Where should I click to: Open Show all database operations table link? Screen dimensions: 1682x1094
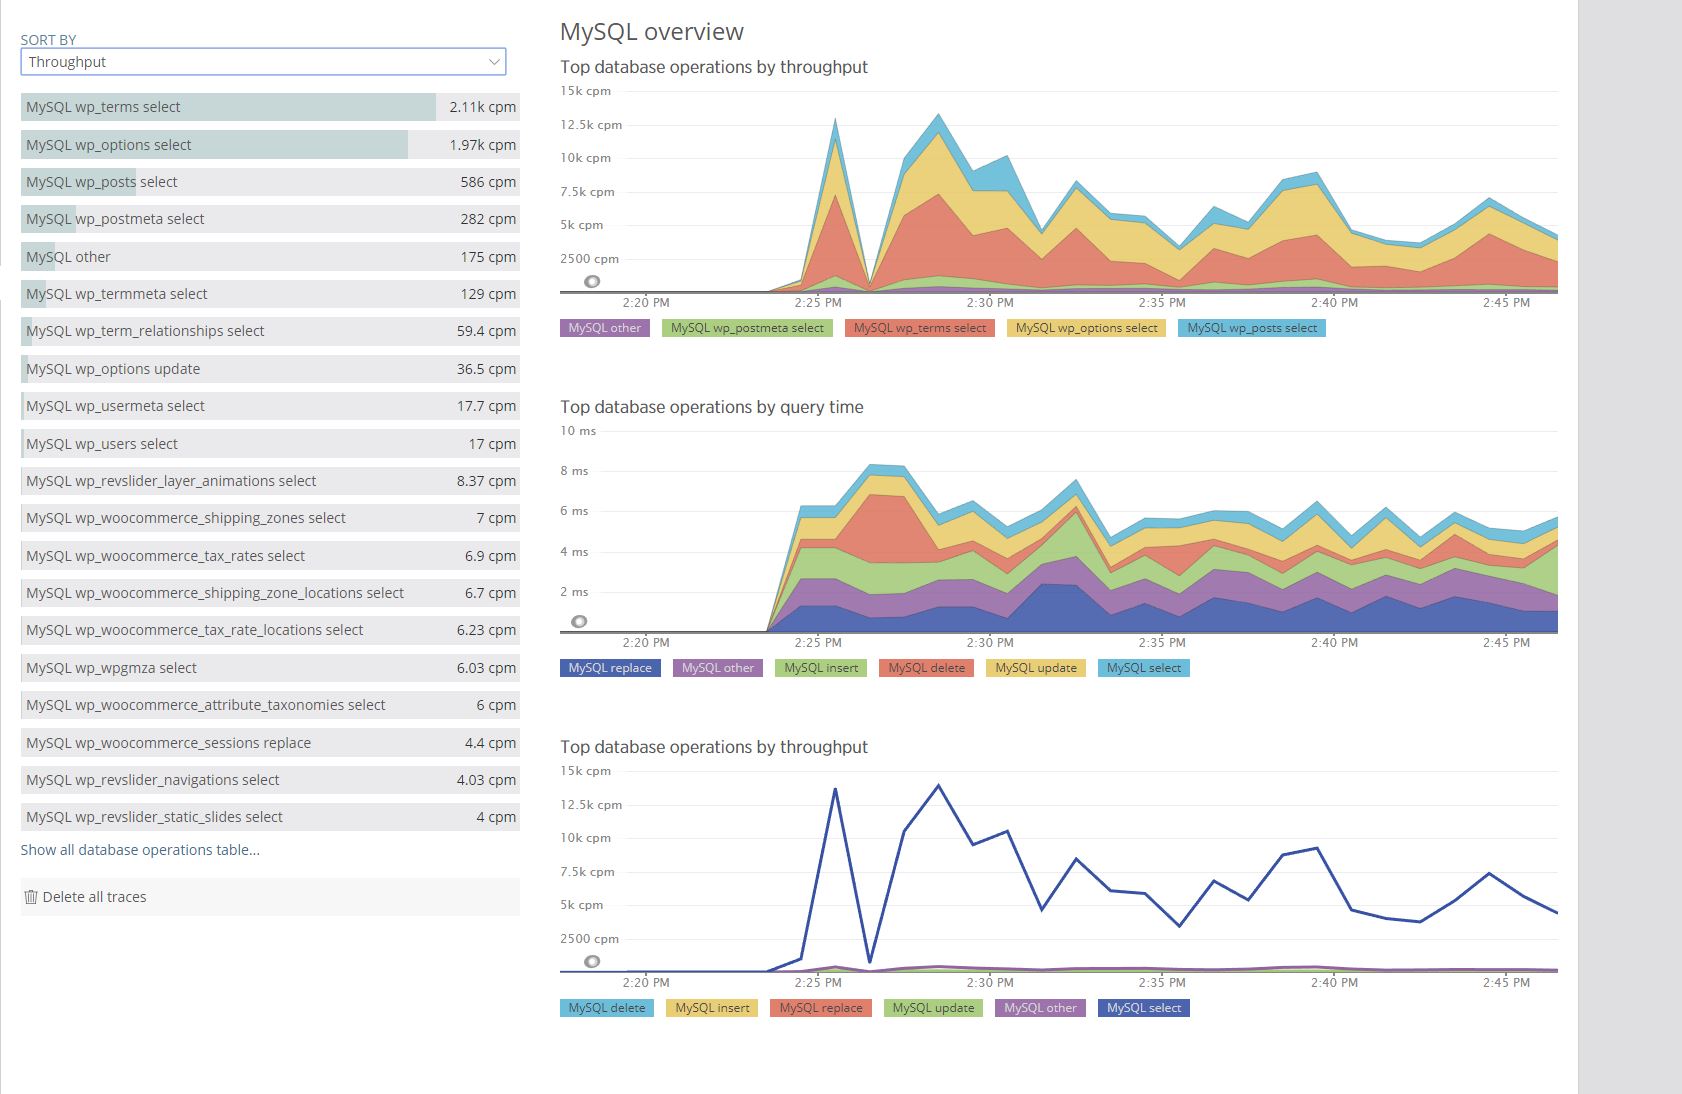140,850
